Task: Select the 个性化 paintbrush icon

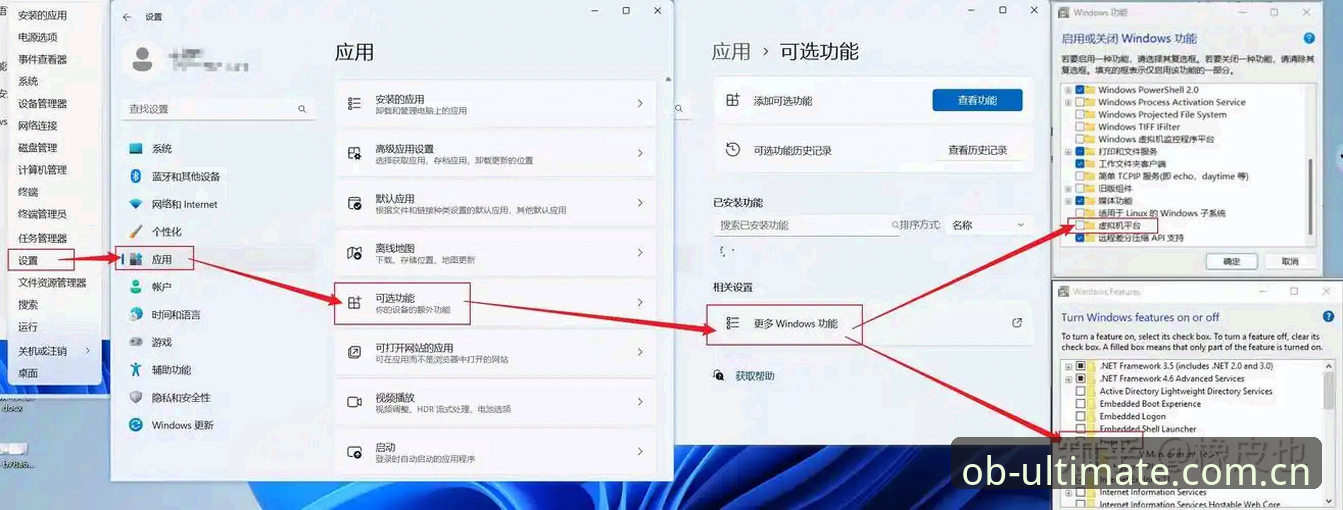Action: pyautogui.click(x=136, y=231)
